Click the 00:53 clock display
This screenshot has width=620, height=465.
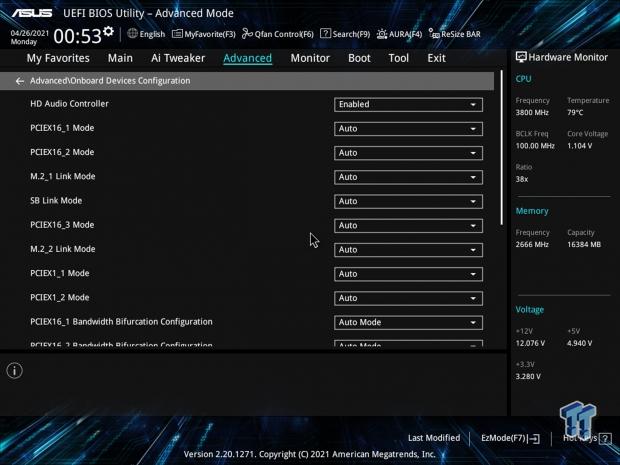point(78,36)
